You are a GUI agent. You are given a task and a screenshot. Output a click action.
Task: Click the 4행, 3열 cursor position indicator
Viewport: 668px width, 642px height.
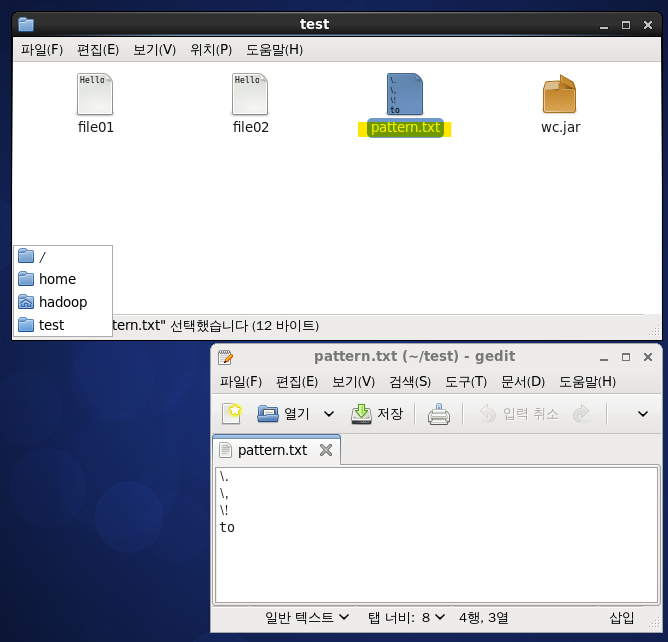(484, 617)
